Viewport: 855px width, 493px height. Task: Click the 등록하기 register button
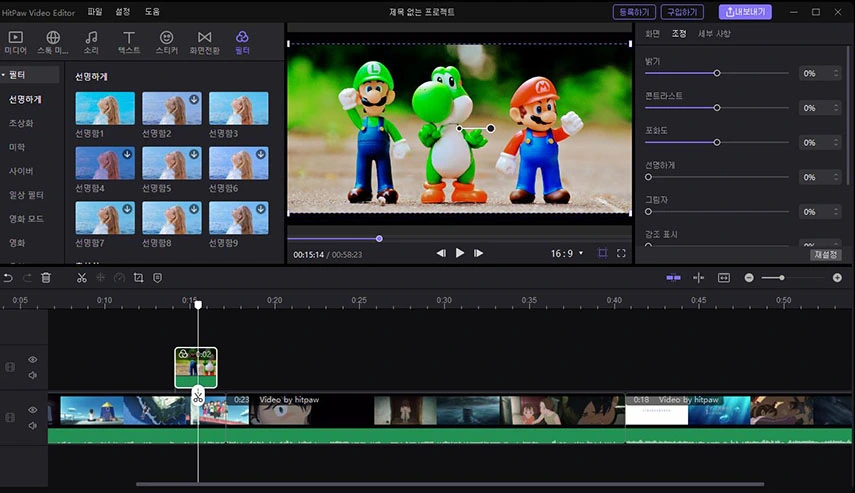click(634, 11)
